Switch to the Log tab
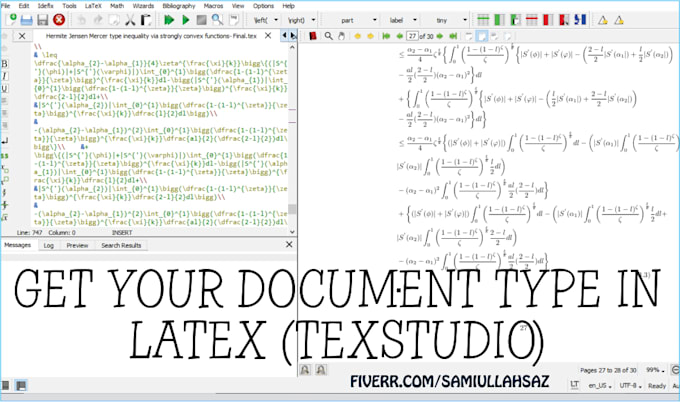Screen dimensions: 680x402 tap(49, 245)
